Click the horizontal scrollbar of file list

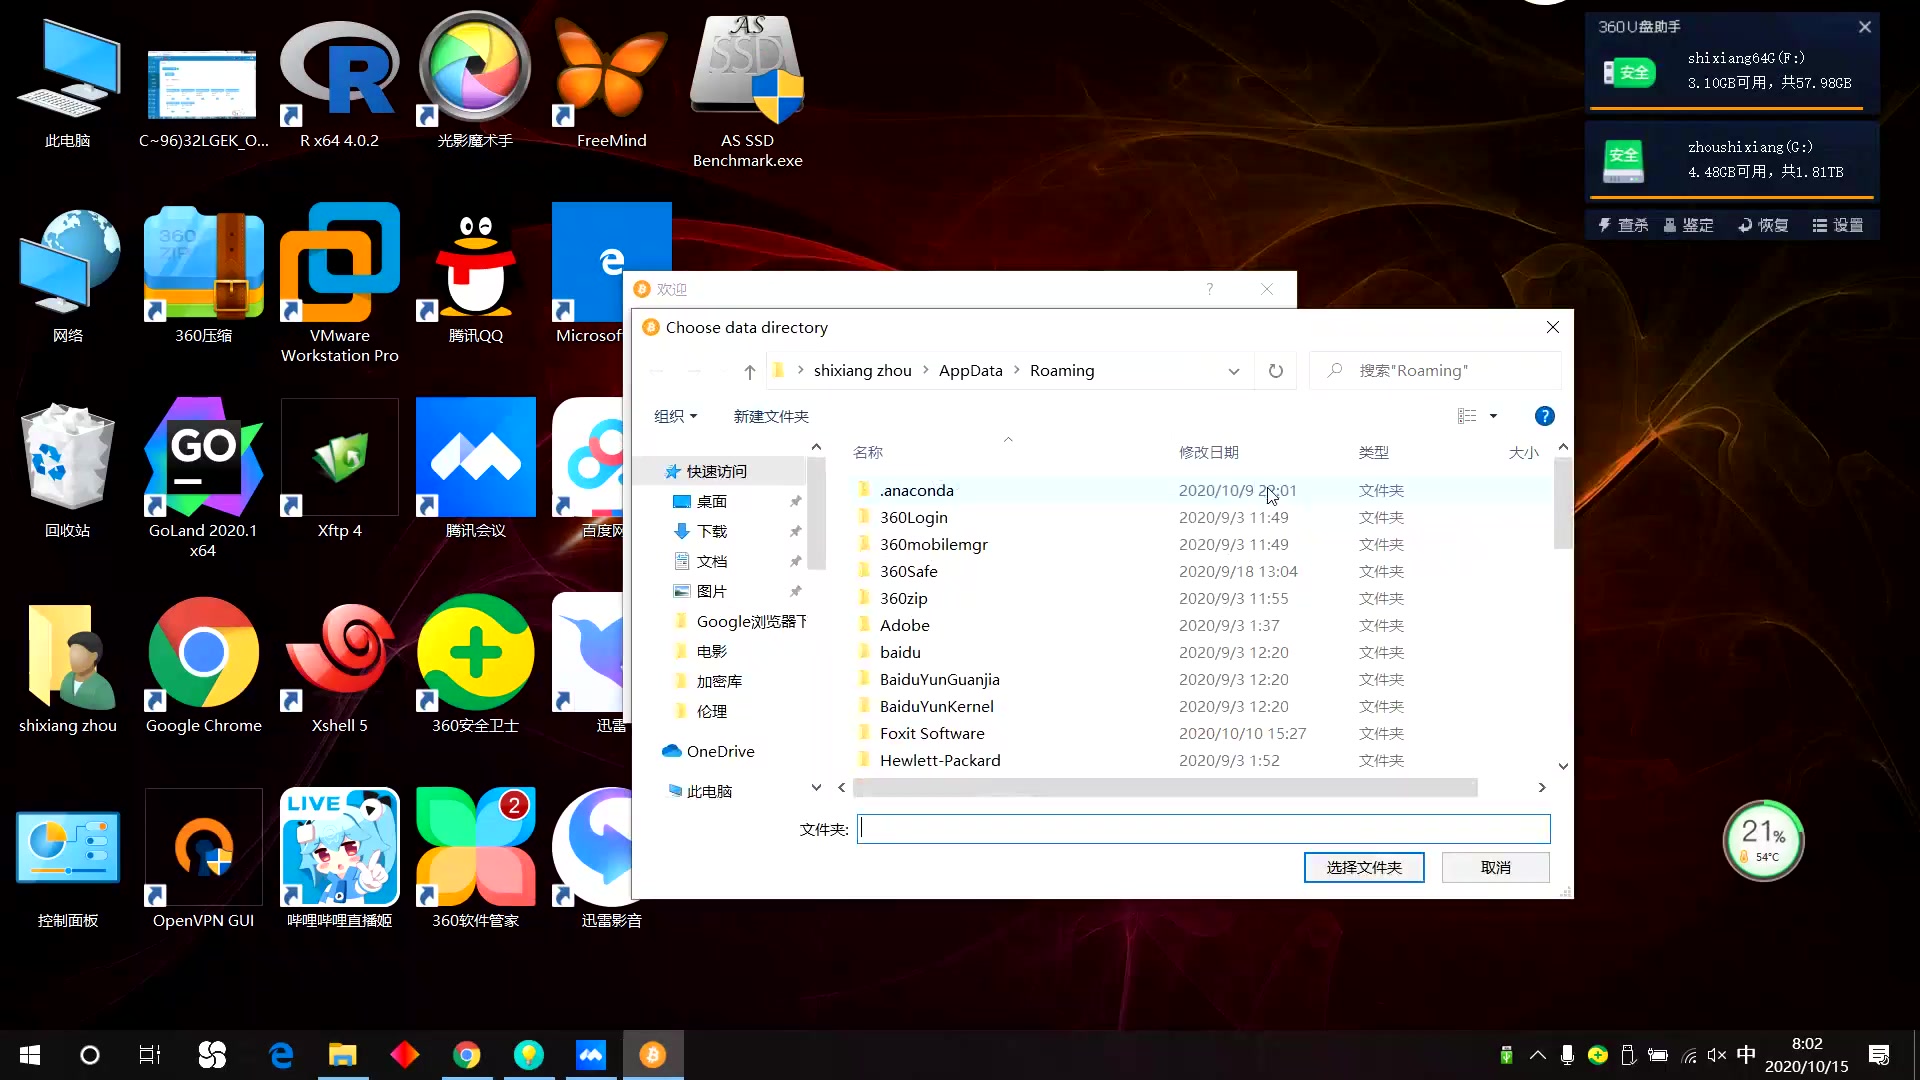(1165, 788)
